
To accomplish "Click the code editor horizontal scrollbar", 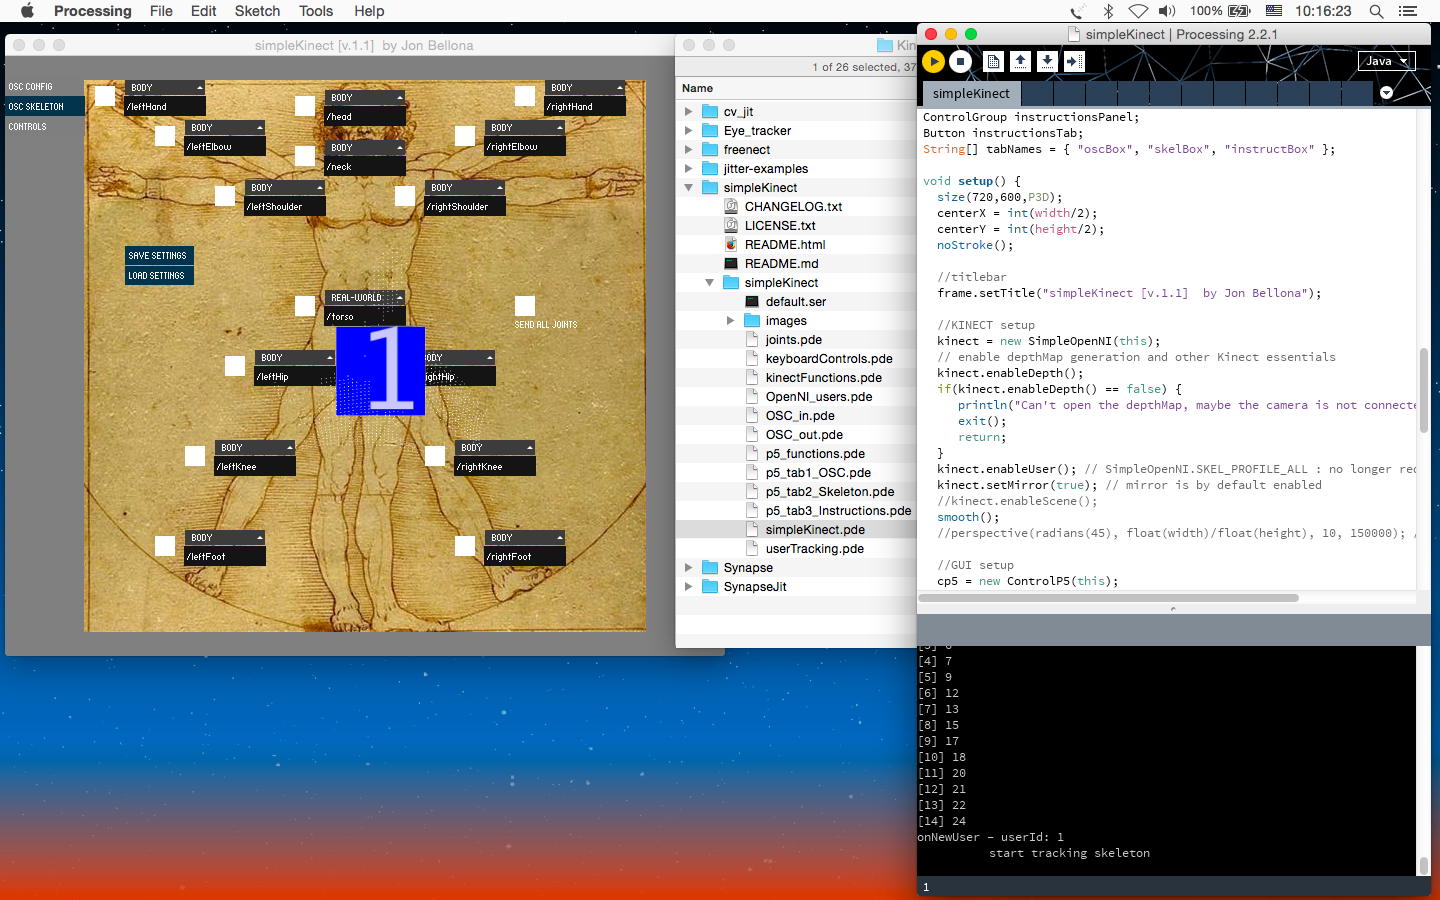I will coord(1108,598).
